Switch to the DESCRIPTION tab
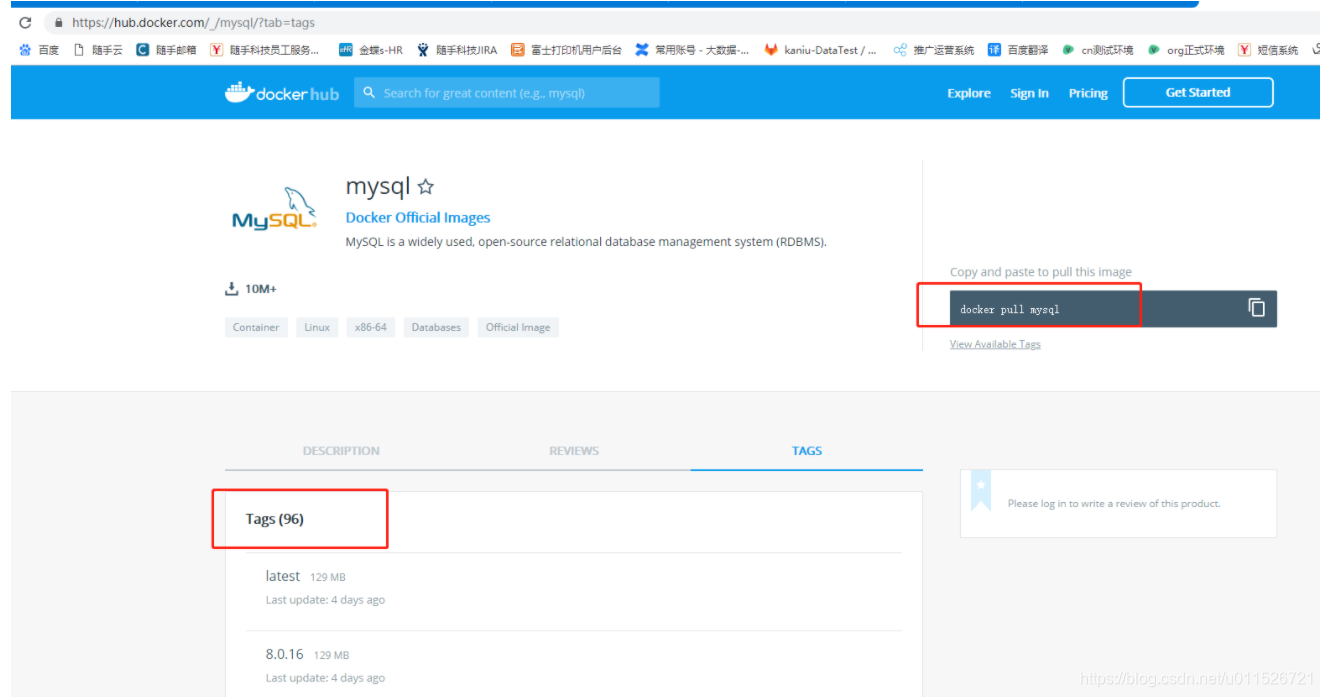This screenshot has width=1322, height=697. [x=341, y=451]
